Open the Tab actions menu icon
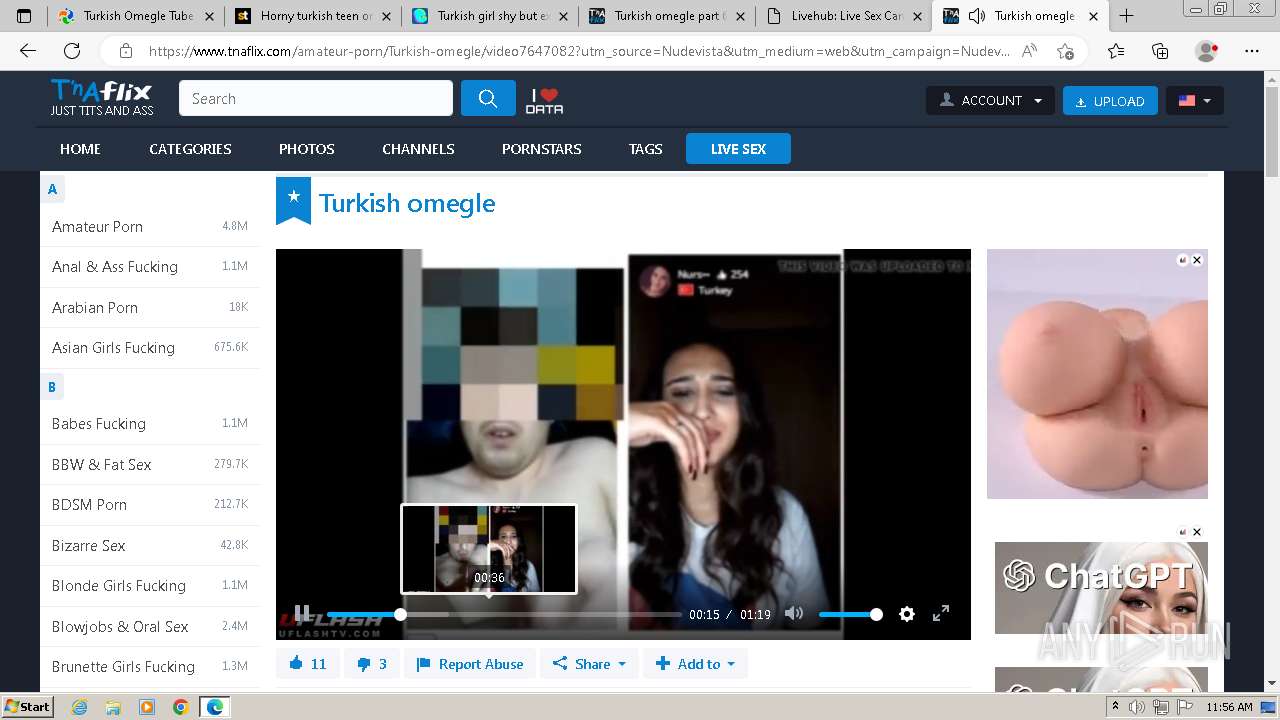 [24, 16]
